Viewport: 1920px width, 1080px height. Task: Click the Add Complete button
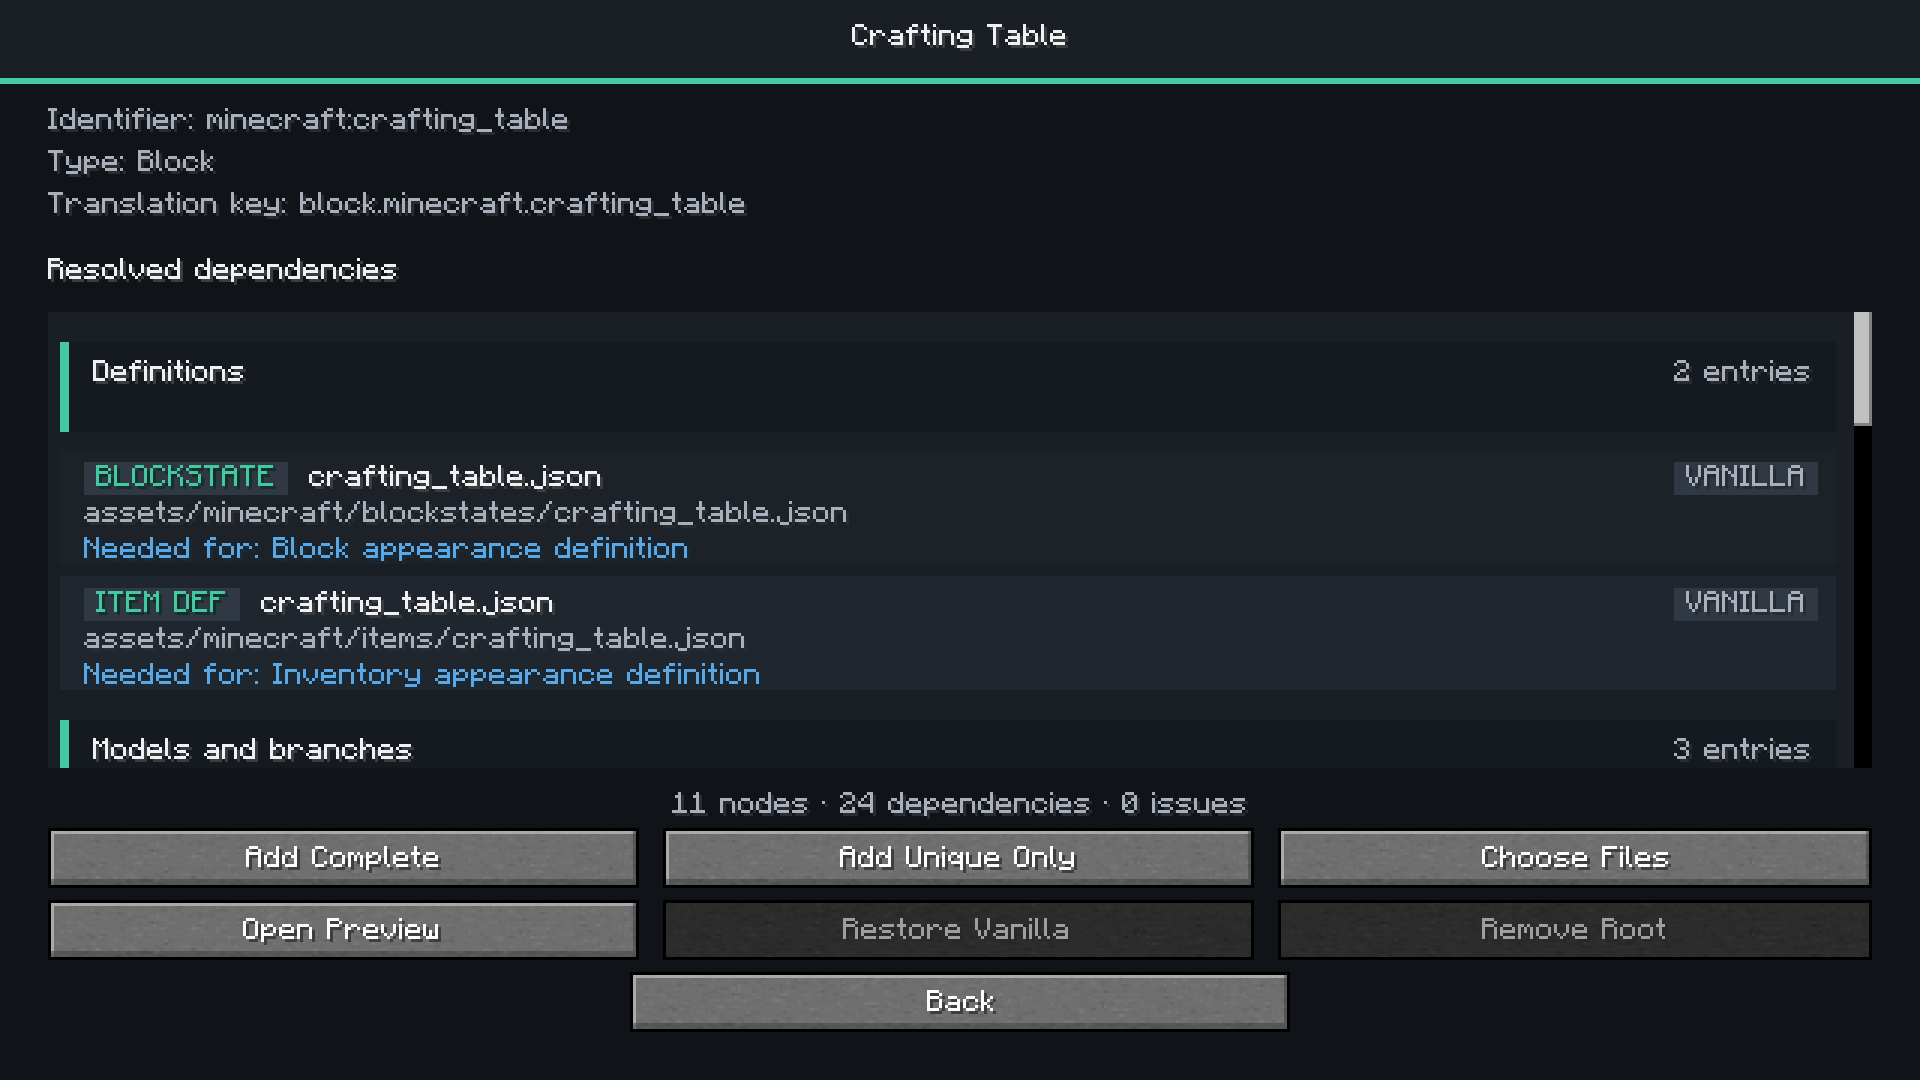343,858
